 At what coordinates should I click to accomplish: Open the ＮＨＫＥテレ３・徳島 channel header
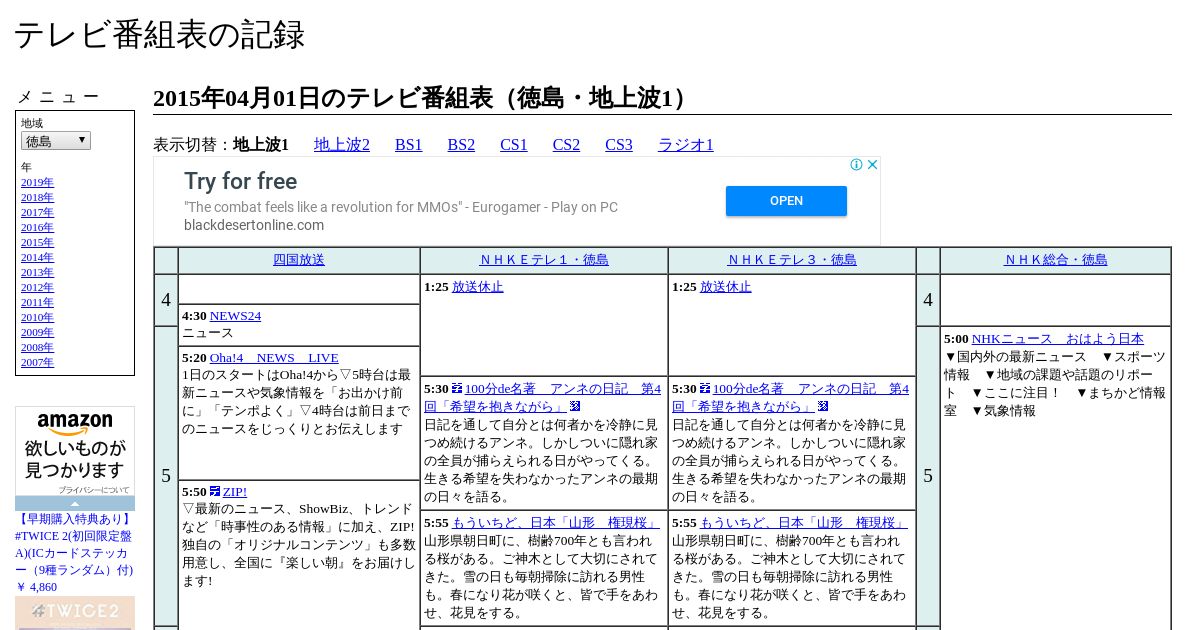point(792,260)
